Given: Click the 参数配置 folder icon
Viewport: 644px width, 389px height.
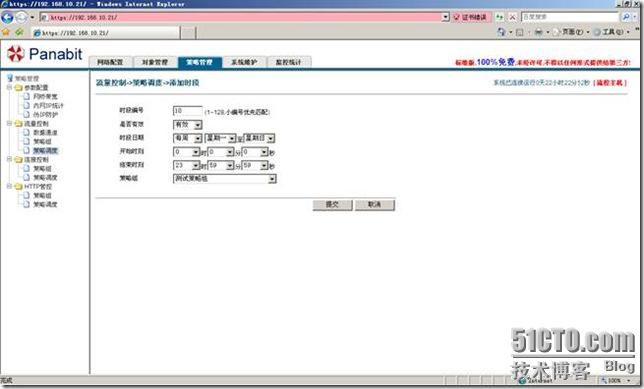Looking at the screenshot, I should pos(18,87).
